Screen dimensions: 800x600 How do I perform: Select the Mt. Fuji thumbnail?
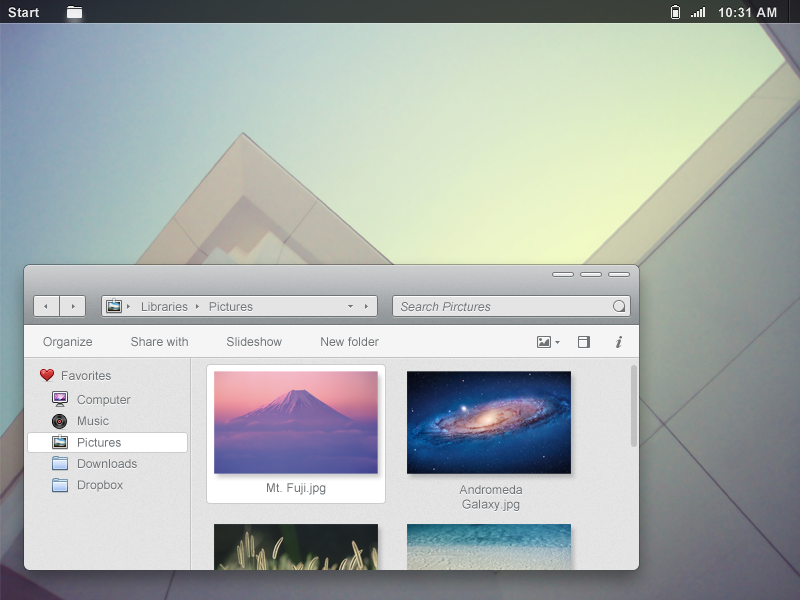[296, 422]
